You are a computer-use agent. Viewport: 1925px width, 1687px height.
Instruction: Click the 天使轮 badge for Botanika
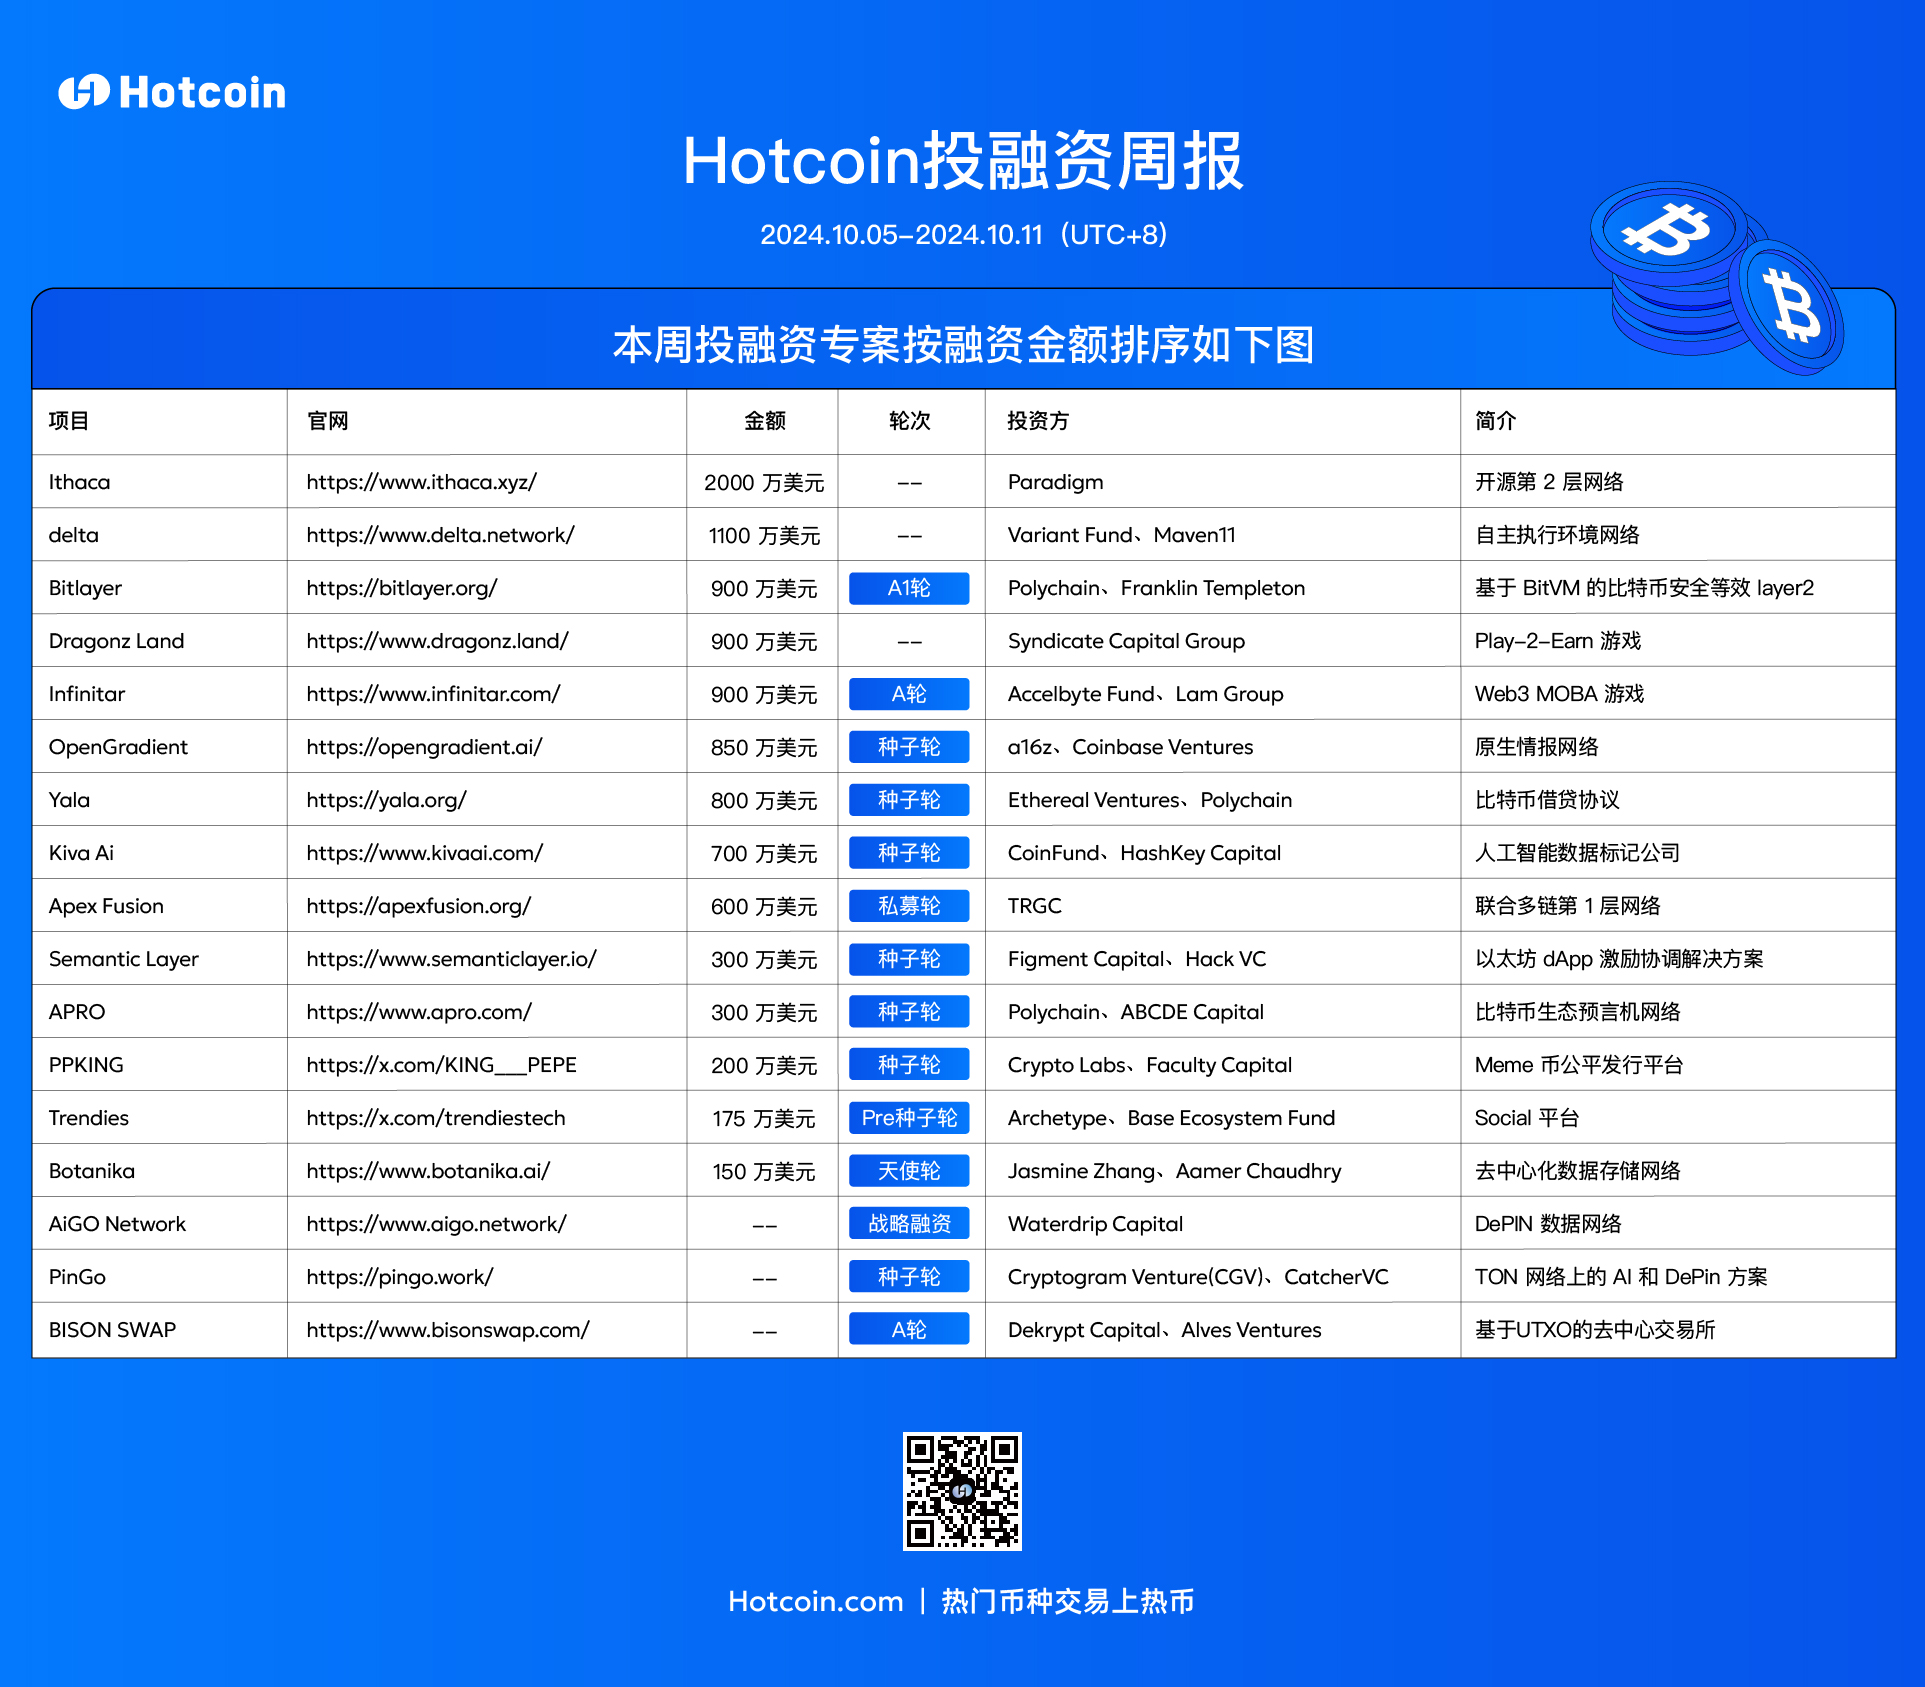(x=909, y=1171)
